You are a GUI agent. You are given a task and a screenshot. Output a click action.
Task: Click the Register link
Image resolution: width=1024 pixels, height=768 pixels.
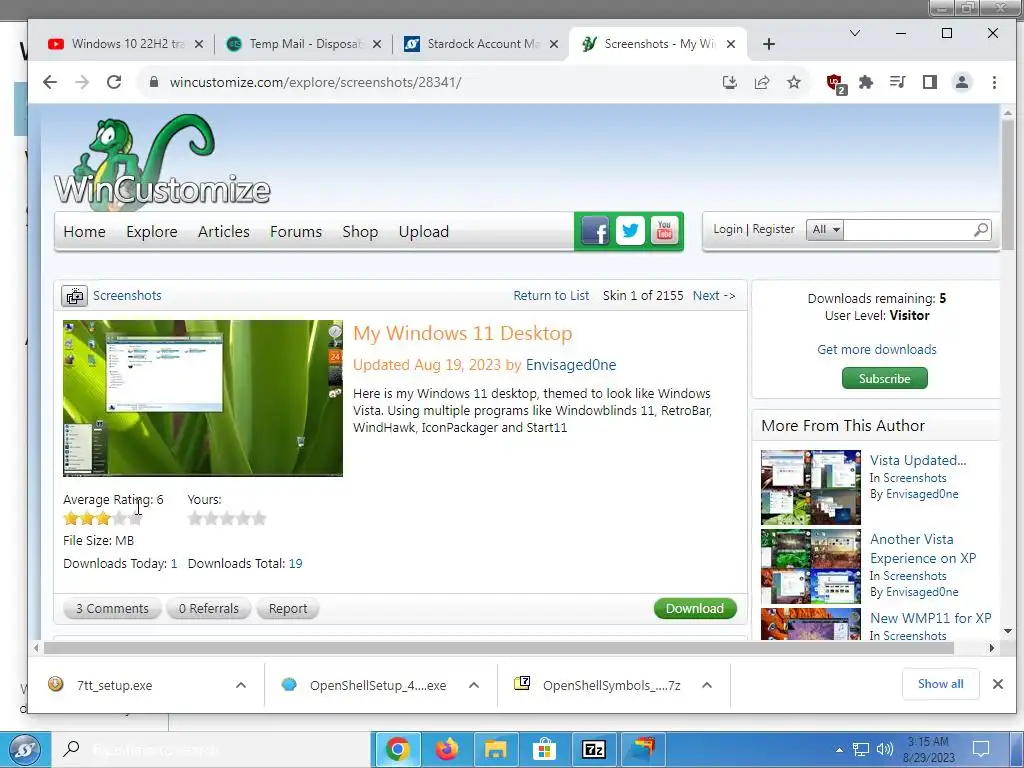tap(773, 229)
